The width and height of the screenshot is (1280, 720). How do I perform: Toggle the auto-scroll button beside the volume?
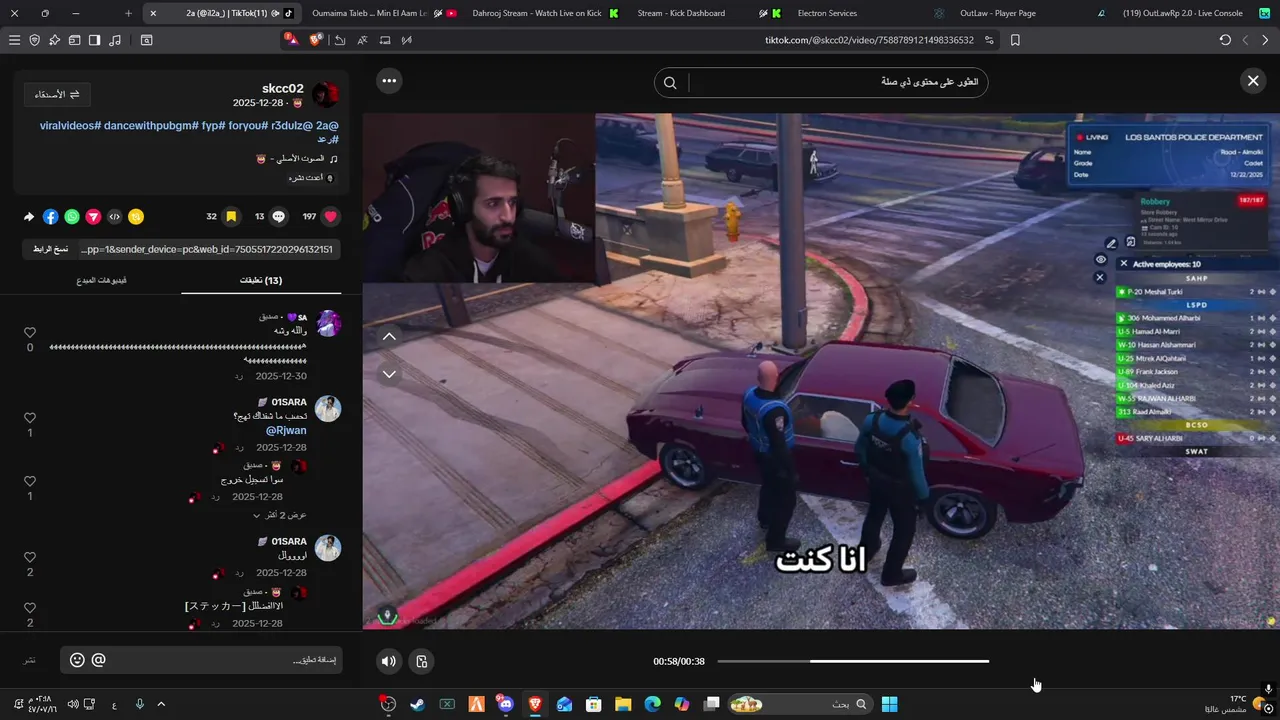422,661
